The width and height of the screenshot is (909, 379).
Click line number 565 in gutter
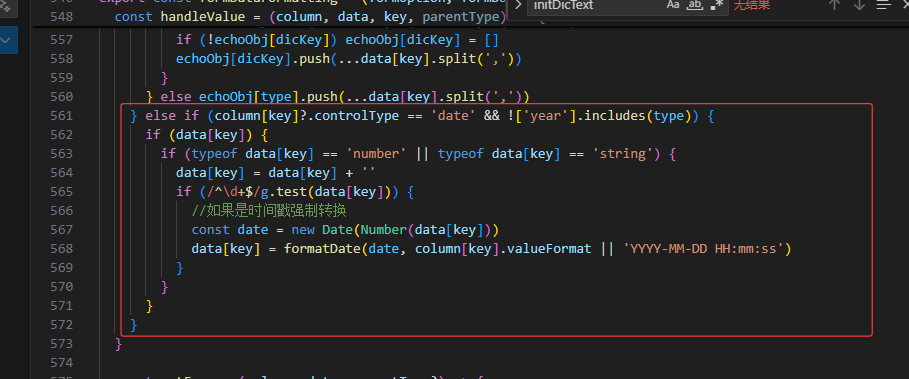[61, 191]
